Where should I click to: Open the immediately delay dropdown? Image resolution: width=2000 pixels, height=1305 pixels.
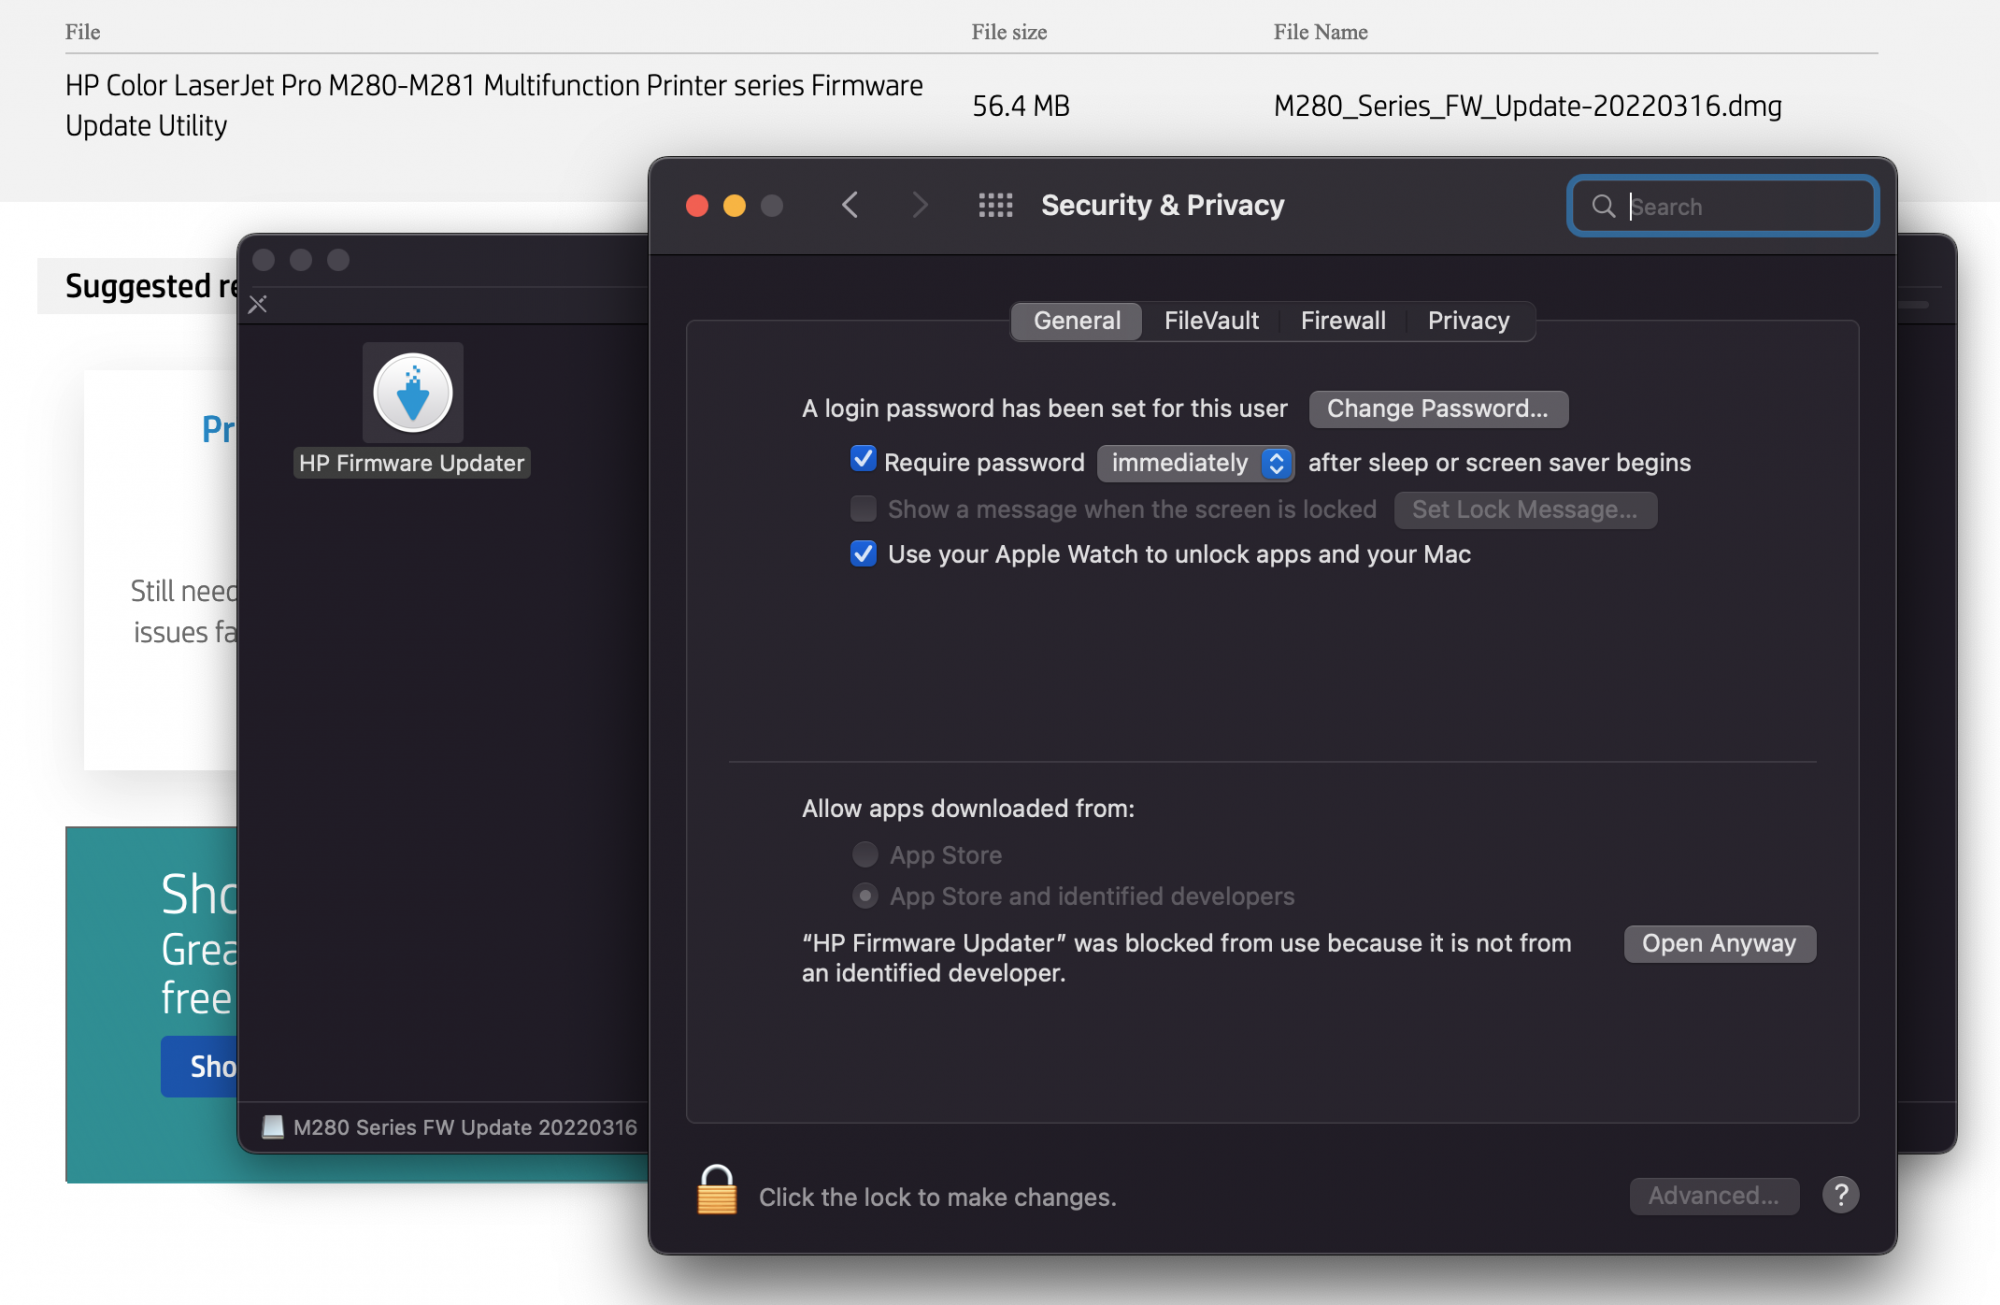(x=1196, y=463)
